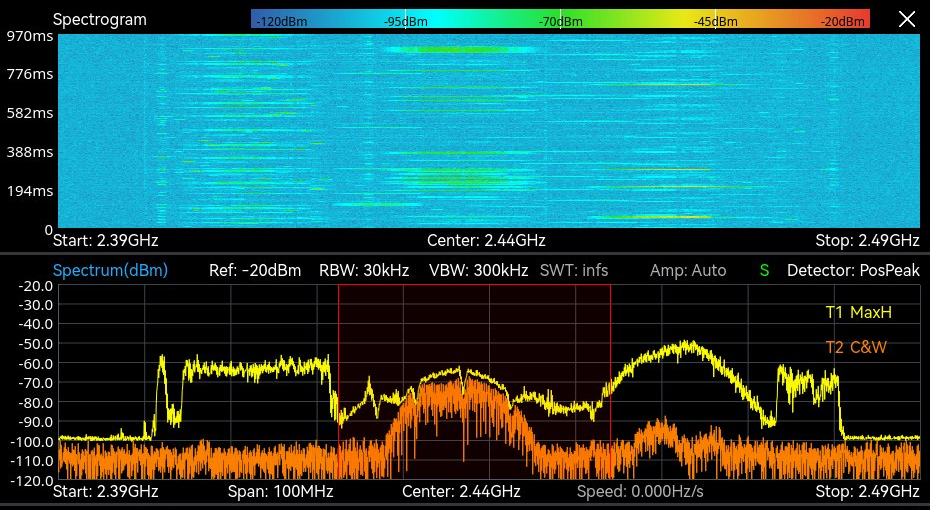The height and width of the screenshot is (510, 930).
Task: Click the Spectrogram title label
Action: tap(100, 20)
